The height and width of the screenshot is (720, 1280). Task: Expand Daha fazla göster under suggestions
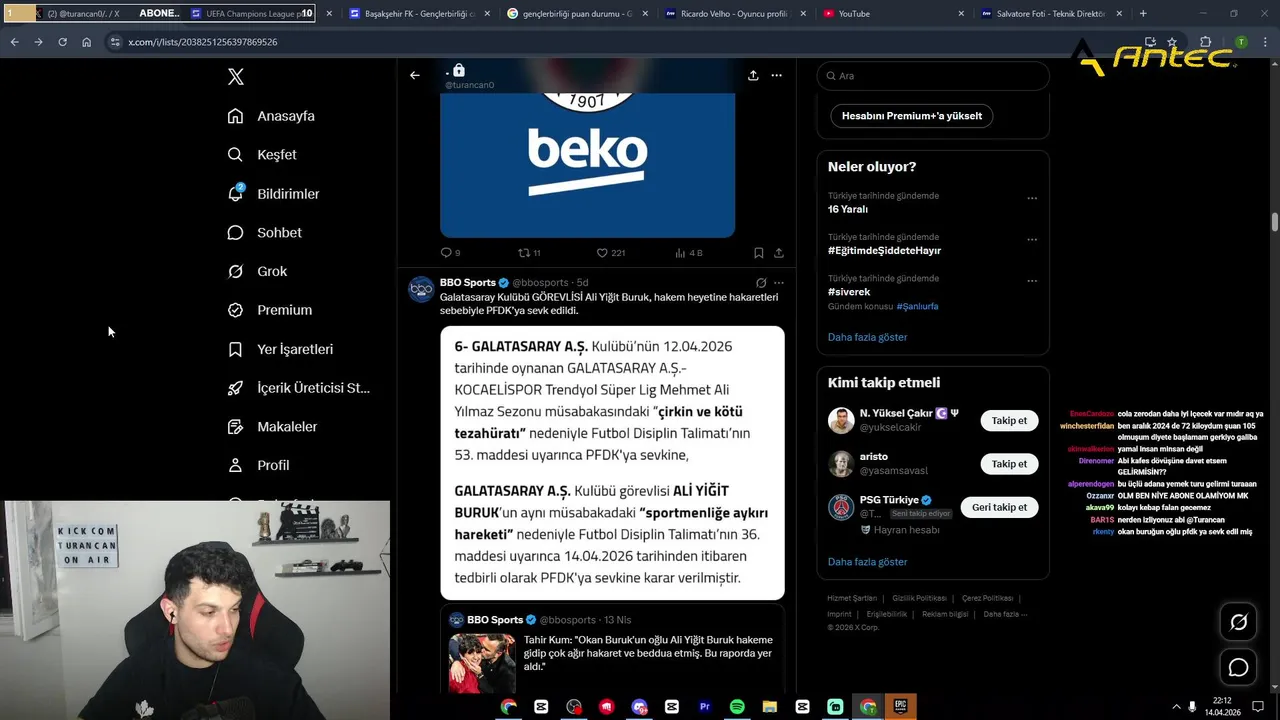tap(867, 562)
